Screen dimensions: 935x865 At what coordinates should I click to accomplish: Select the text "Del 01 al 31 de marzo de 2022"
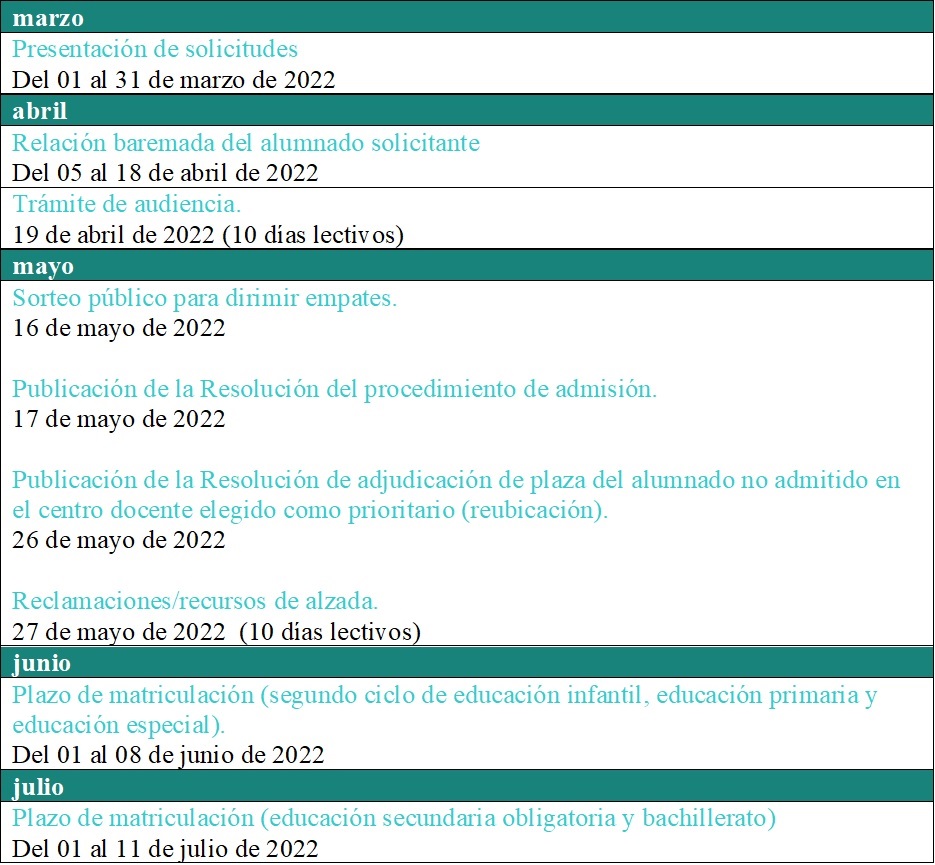tap(173, 80)
